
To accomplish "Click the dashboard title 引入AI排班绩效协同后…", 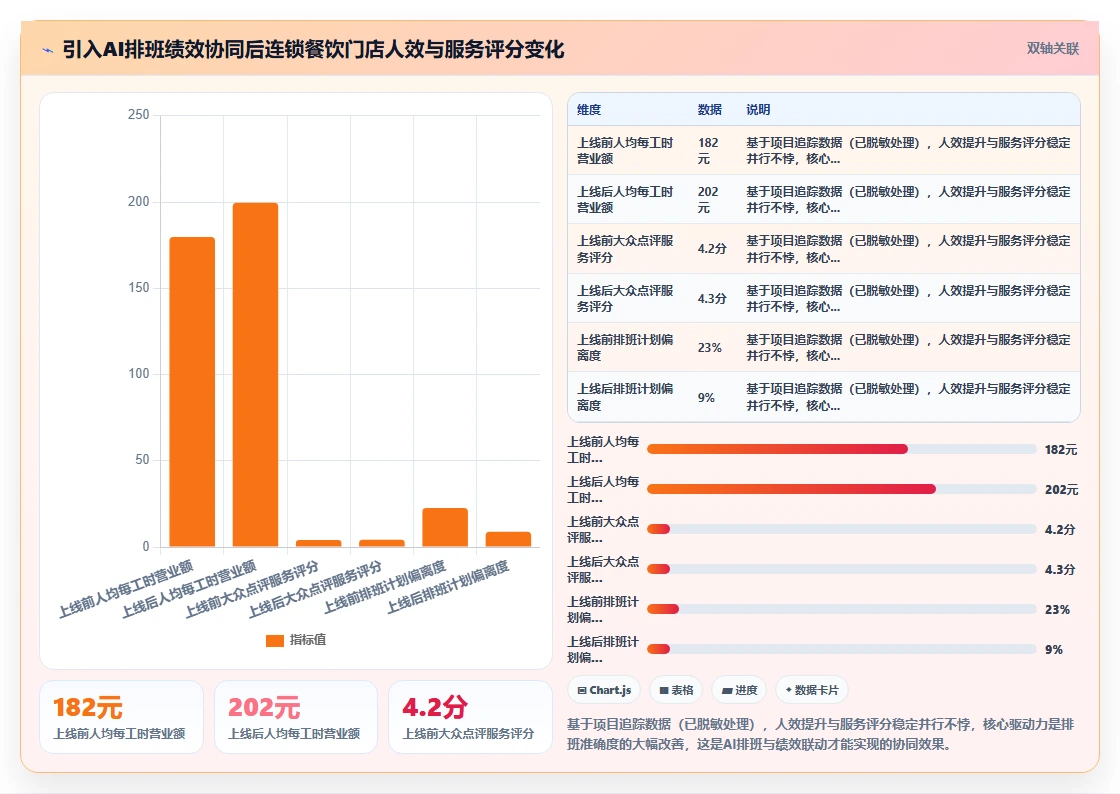I will click(x=313, y=49).
